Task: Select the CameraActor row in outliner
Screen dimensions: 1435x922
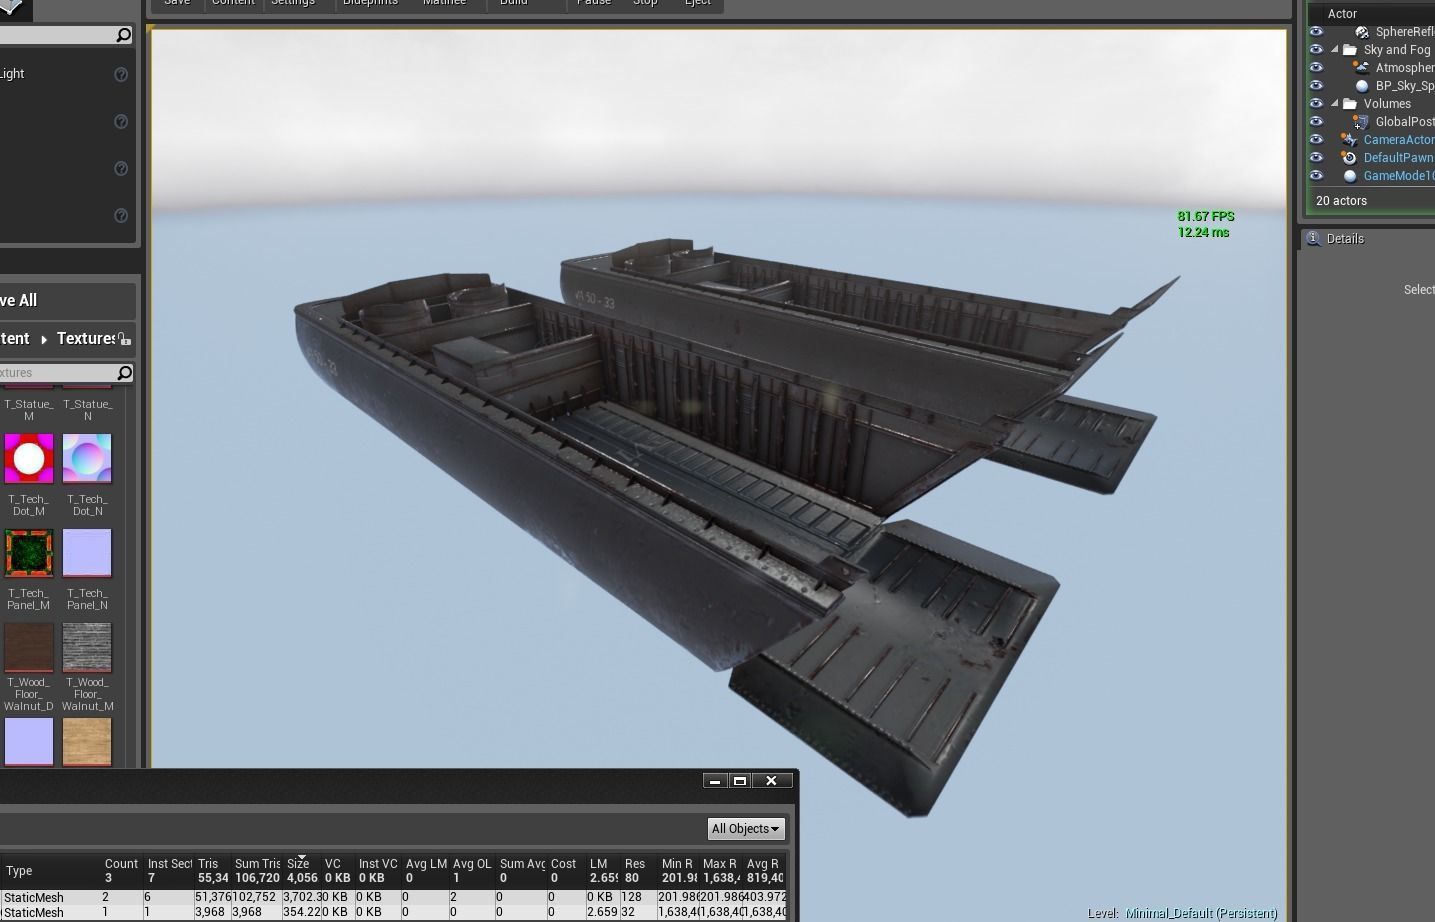Action: coord(1372,140)
